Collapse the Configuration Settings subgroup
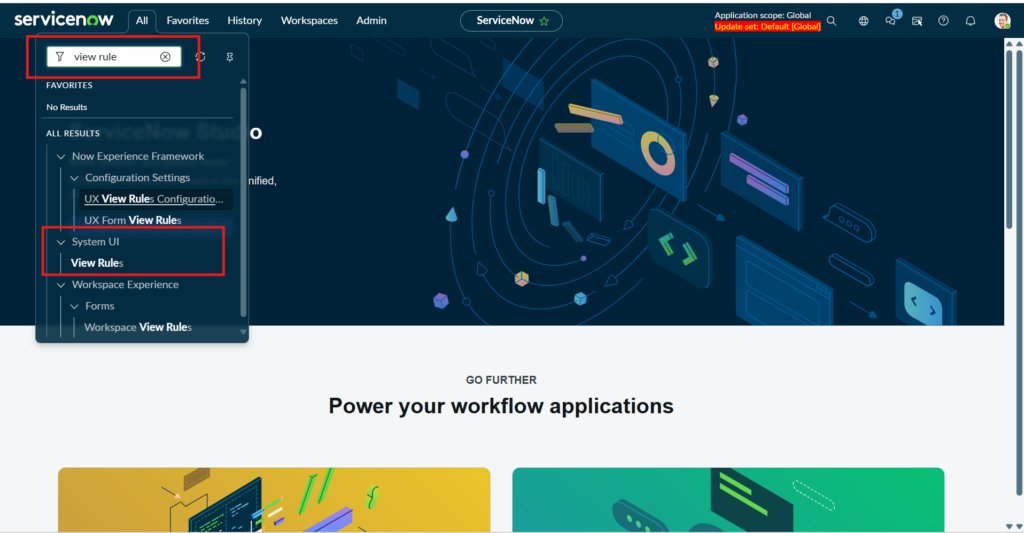This screenshot has height=533, width=1024. pyautogui.click(x=74, y=178)
